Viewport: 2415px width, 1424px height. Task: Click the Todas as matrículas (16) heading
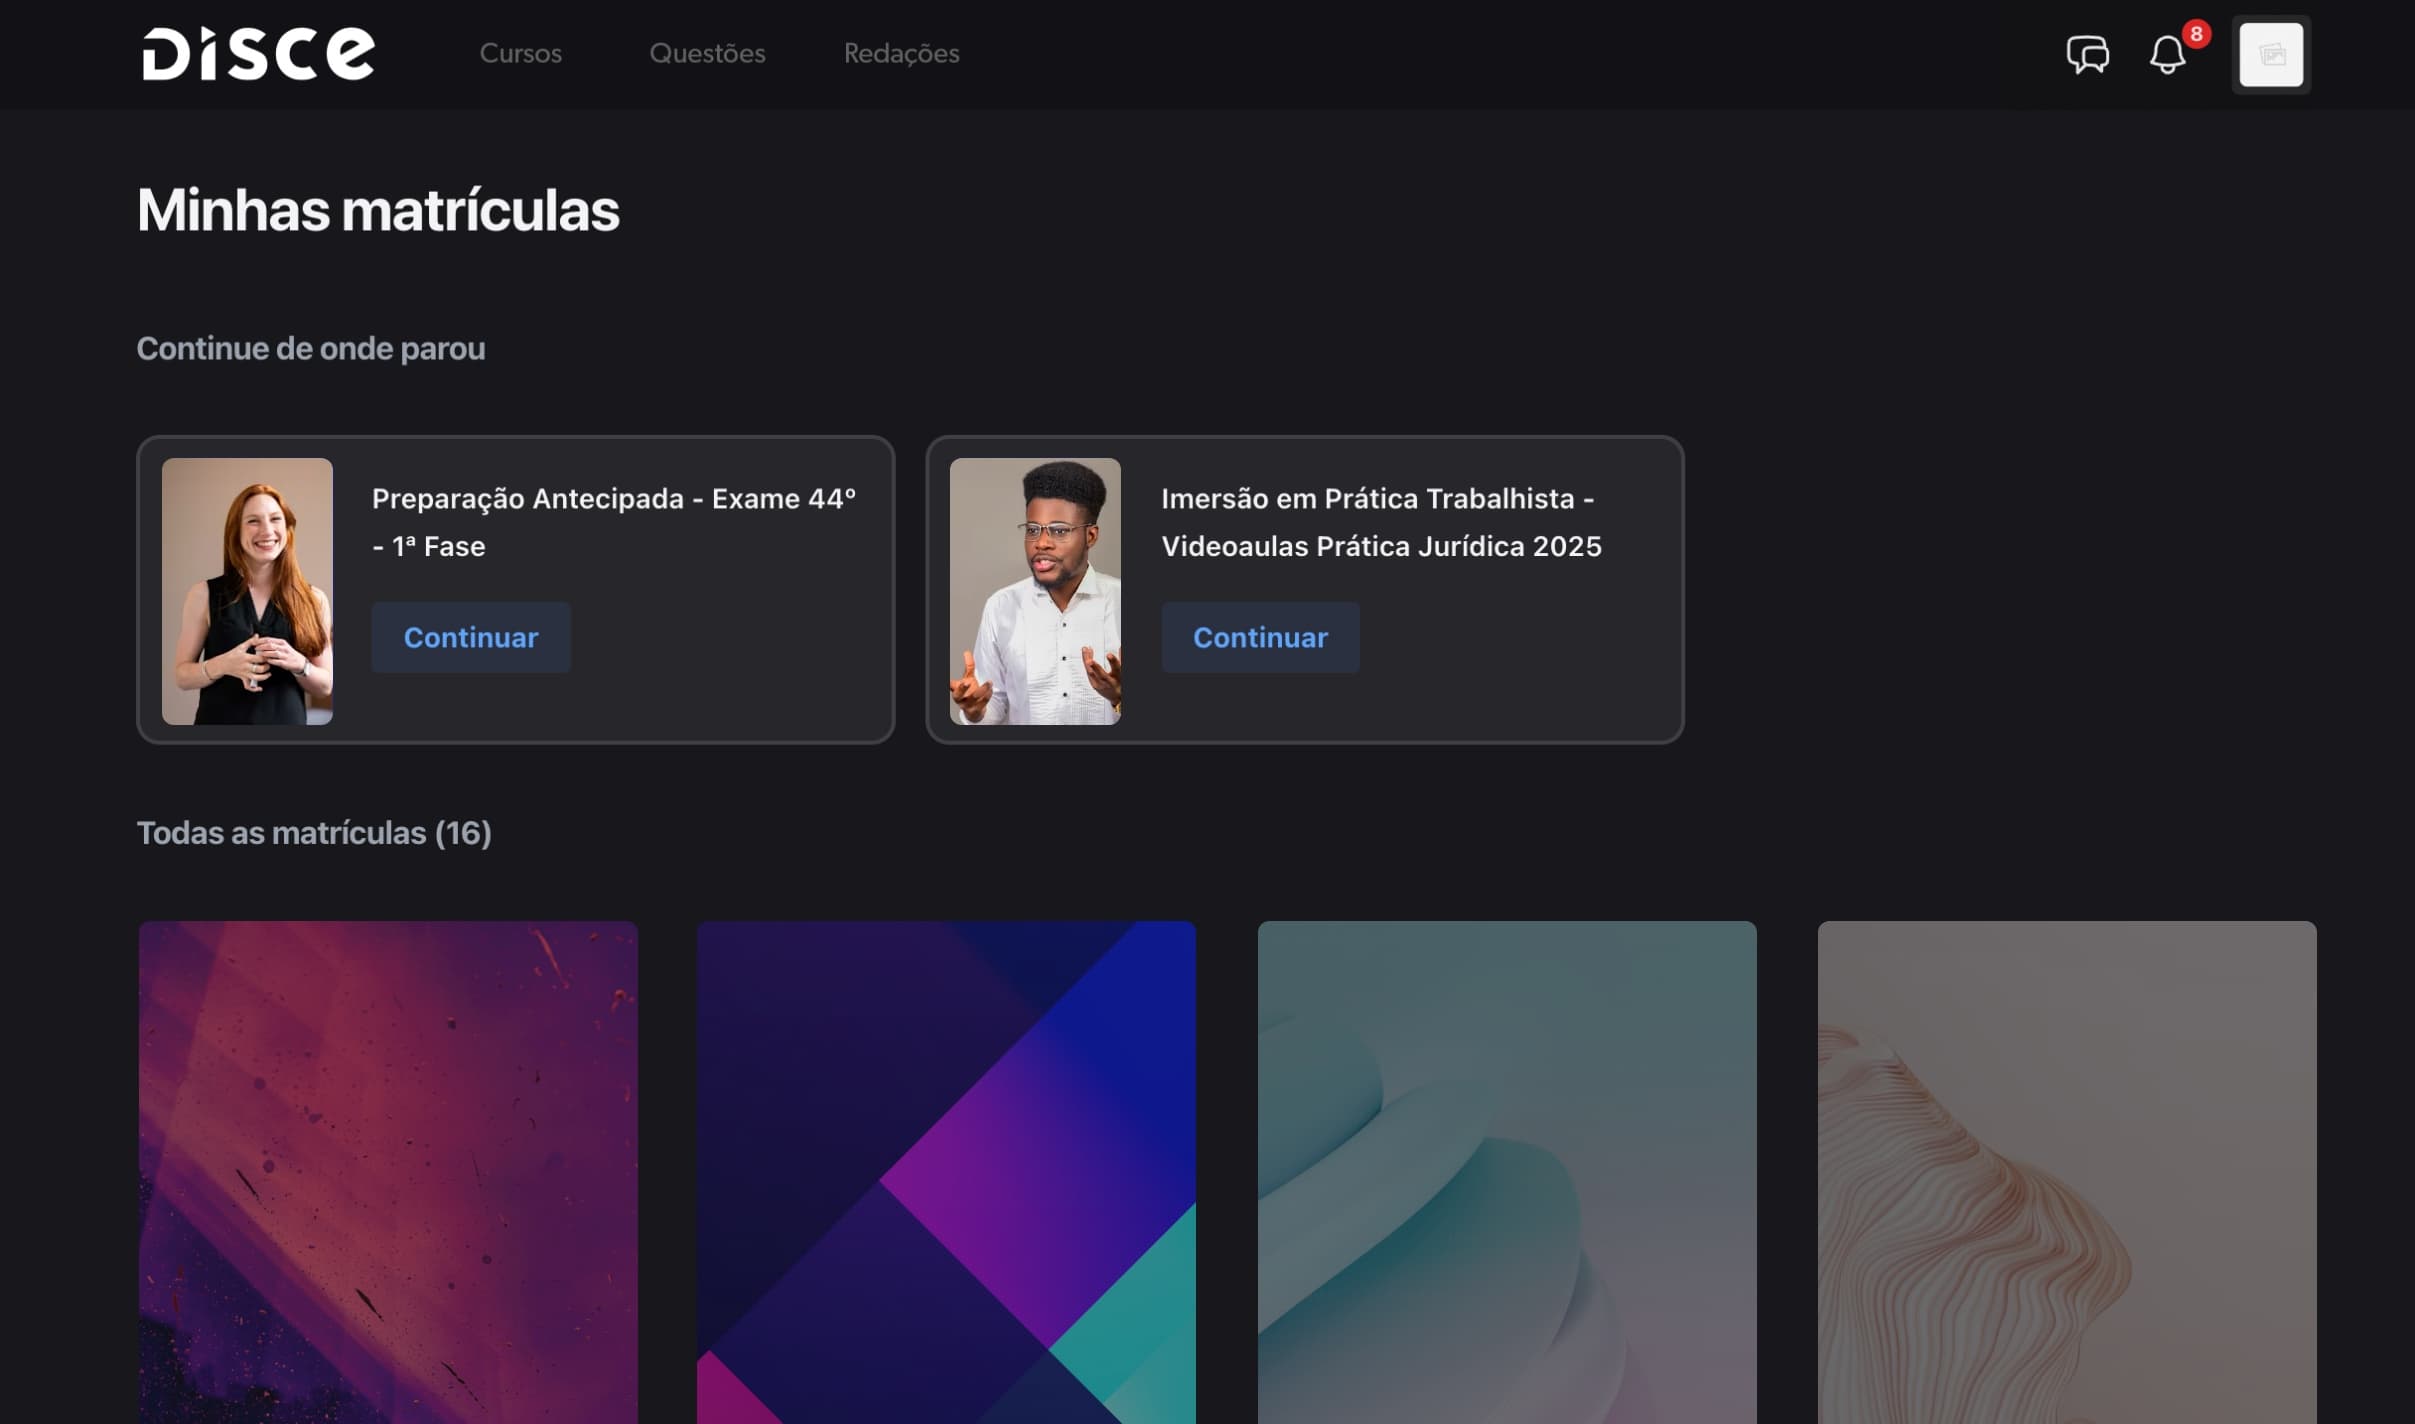point(314,833)
